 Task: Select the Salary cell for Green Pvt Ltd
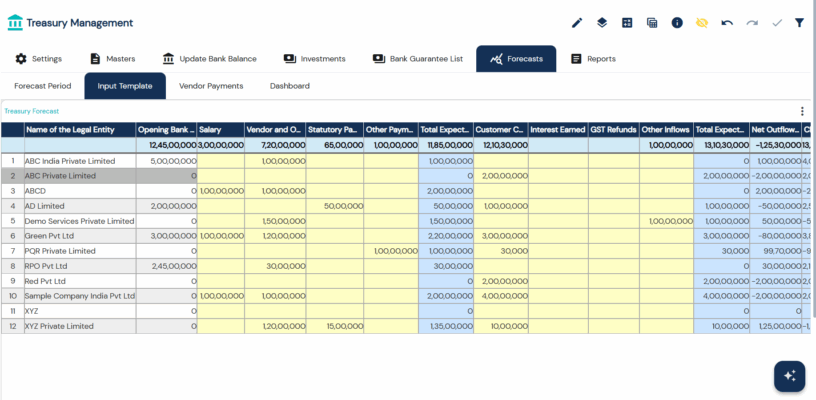(x=221, y=236)
